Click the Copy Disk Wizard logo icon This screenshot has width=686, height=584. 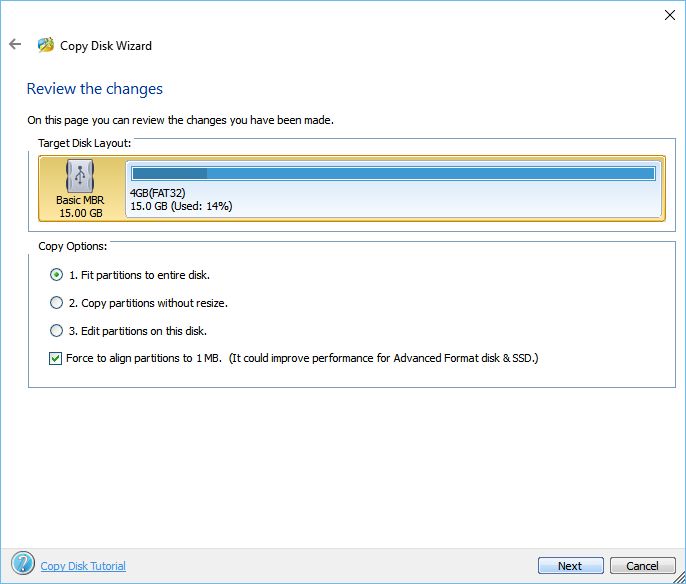click(x=46, y=45)
